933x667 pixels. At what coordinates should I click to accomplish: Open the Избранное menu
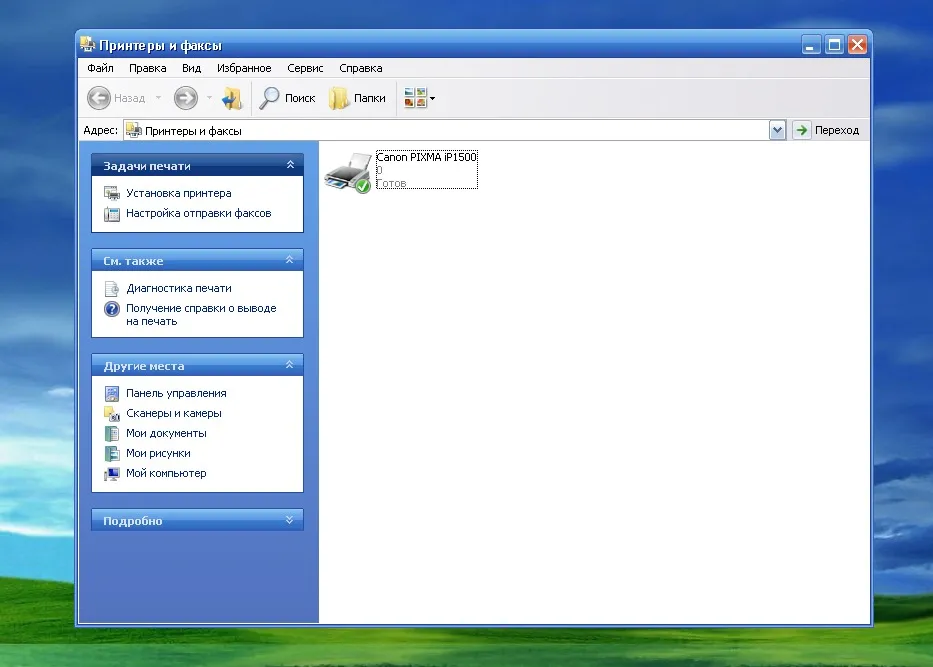click(x=244, y=68)
